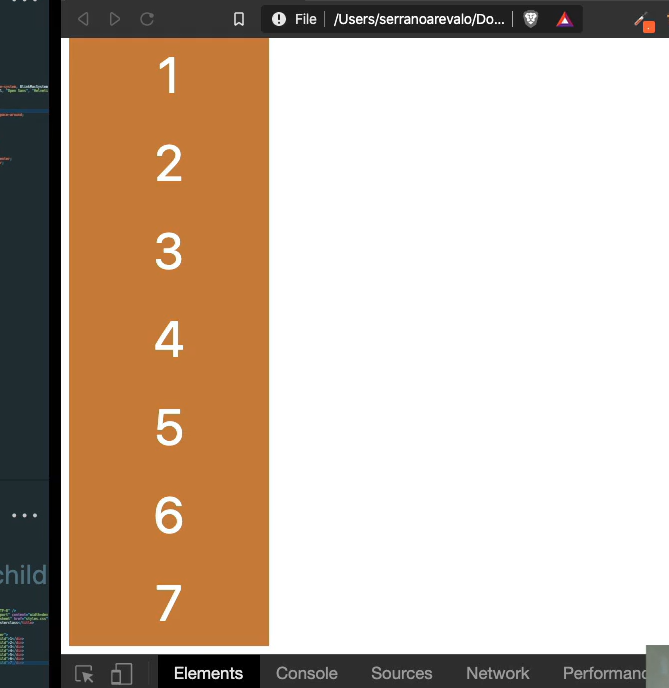Open the extension icon with orange badge

644,22
